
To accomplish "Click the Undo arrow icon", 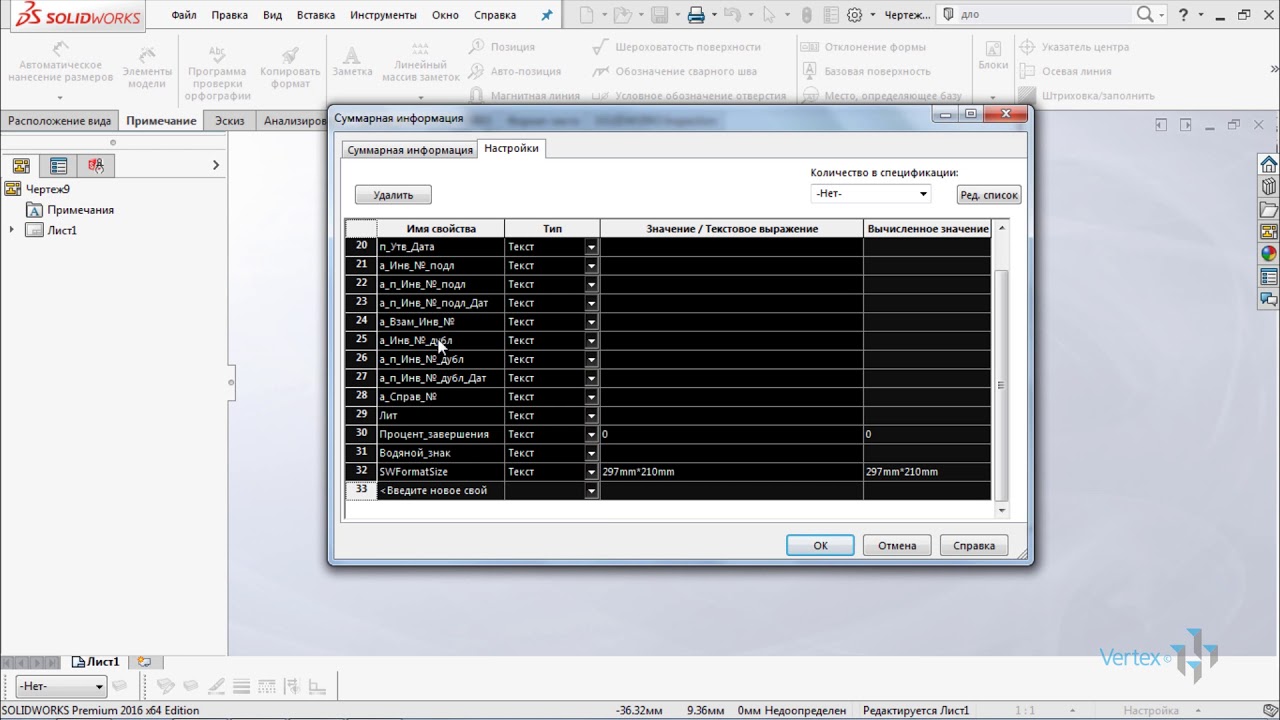I will click(x=732, y=15).
